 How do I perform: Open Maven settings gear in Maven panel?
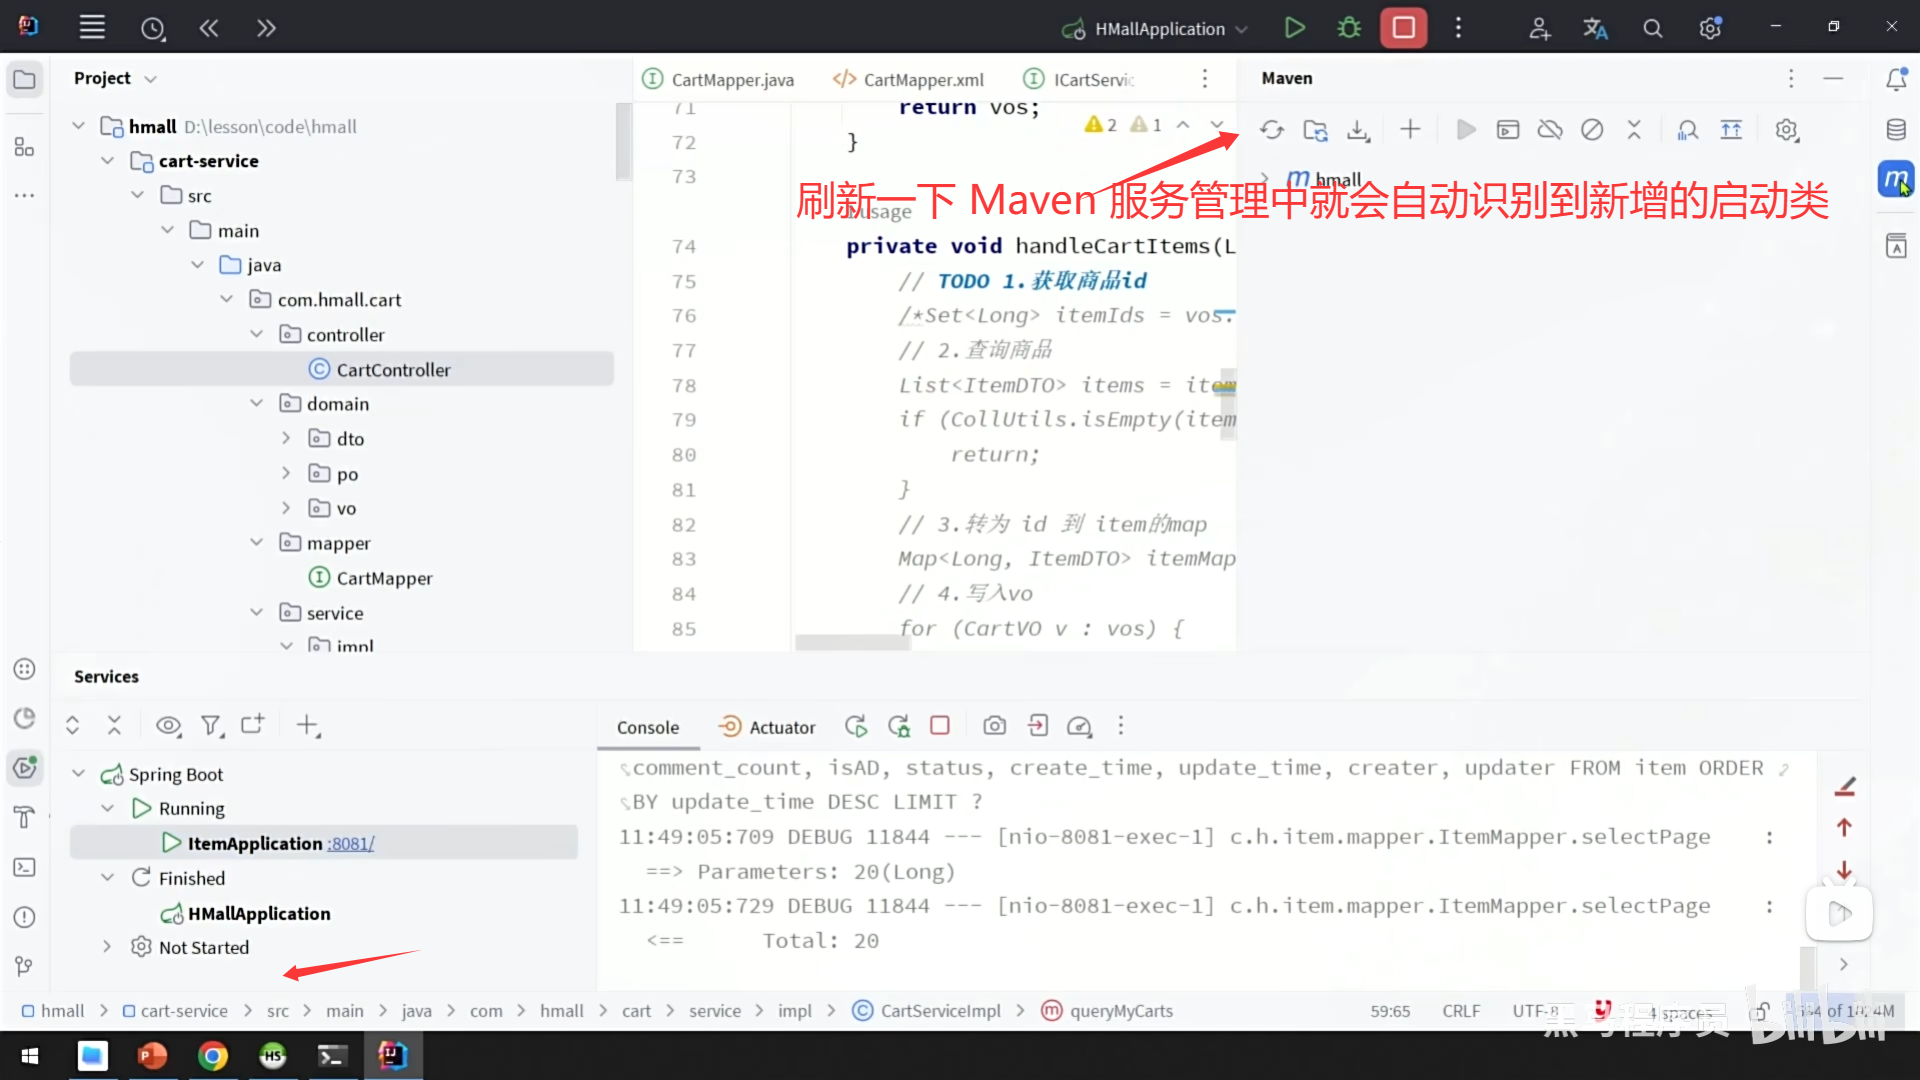[1787, 129]
